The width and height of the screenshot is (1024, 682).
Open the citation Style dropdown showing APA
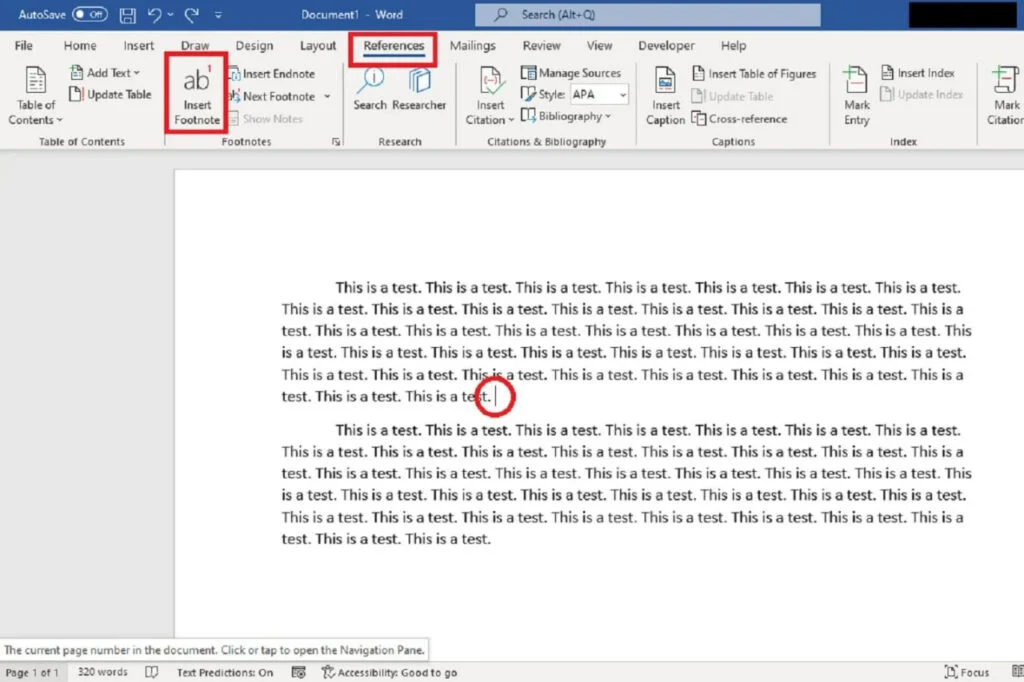[x=598, y=94]
